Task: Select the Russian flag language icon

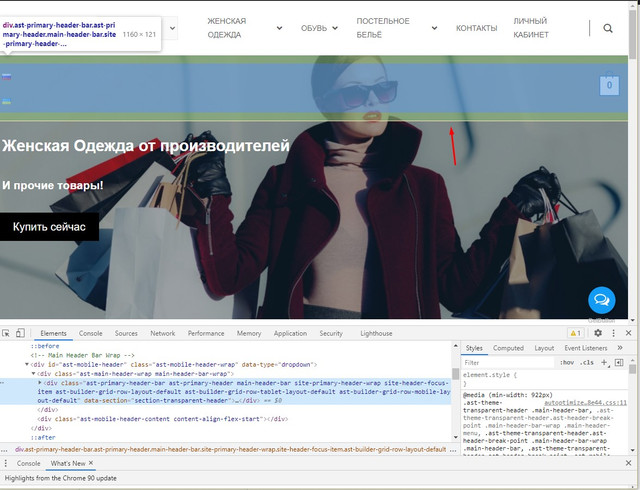Action: pos(6,76)
